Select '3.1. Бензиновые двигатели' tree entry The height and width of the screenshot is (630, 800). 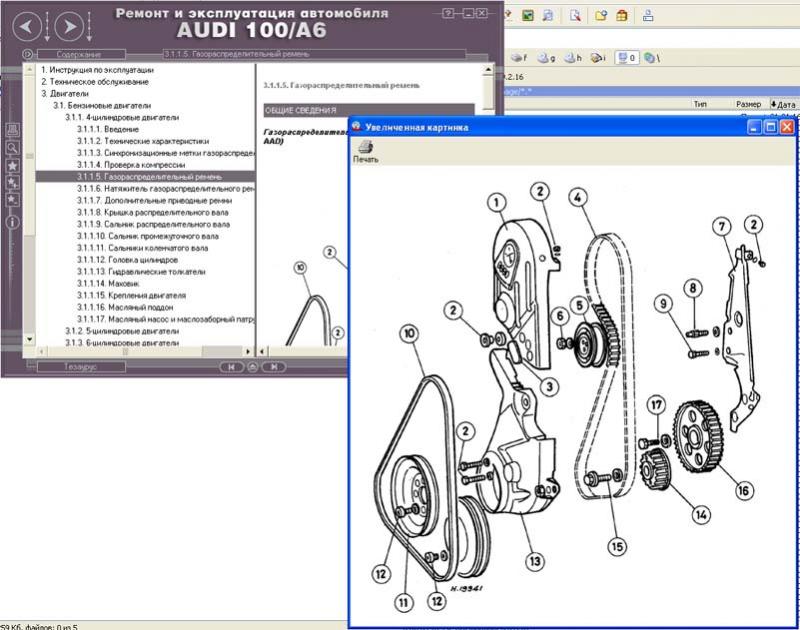(x=102, y=106)
